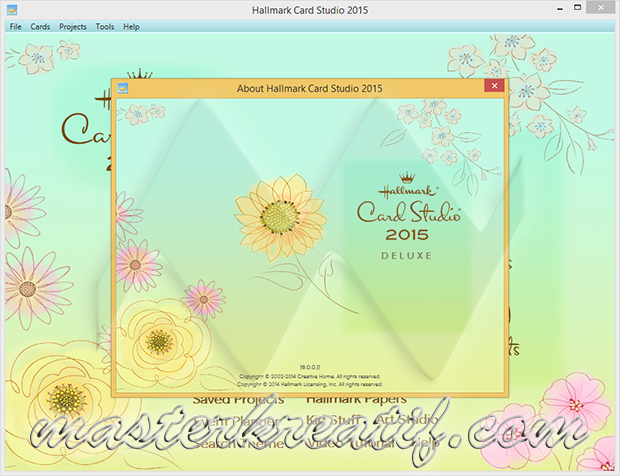Click the Creative Home copyright line
This screenshot has width=620, height=476.
coord(310,376)
